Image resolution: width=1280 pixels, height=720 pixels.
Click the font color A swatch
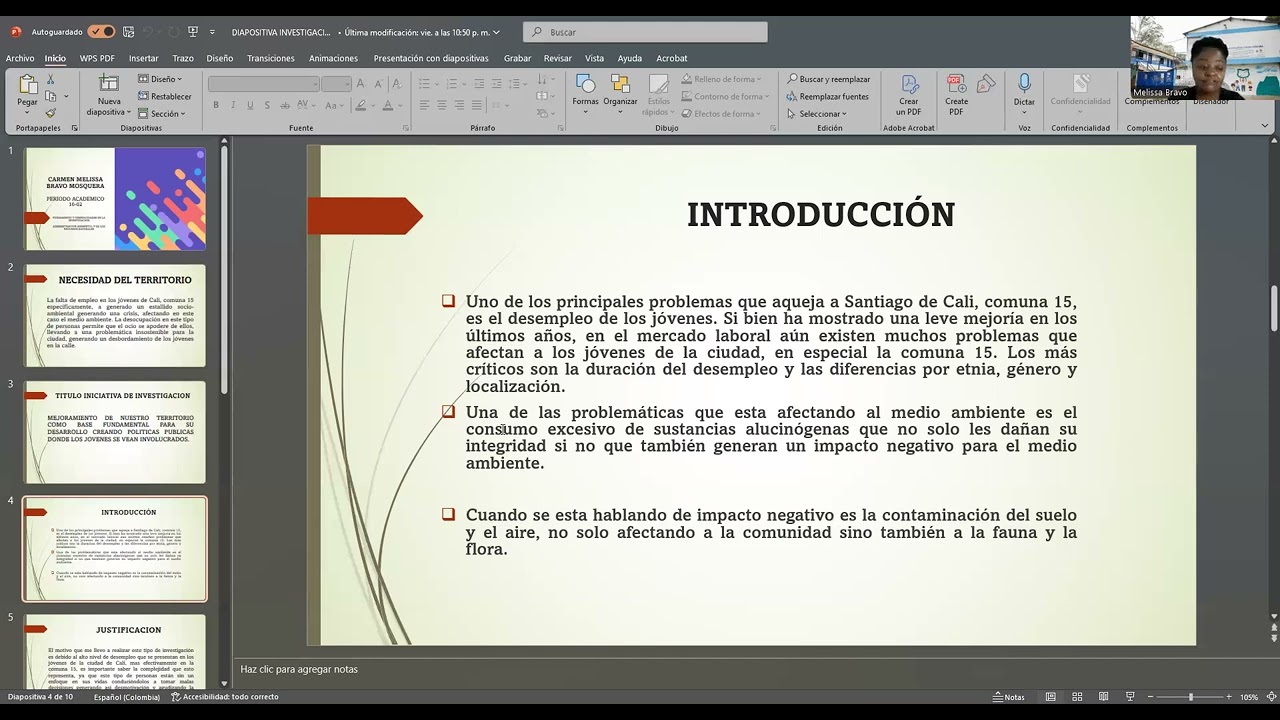click(388, 105)
